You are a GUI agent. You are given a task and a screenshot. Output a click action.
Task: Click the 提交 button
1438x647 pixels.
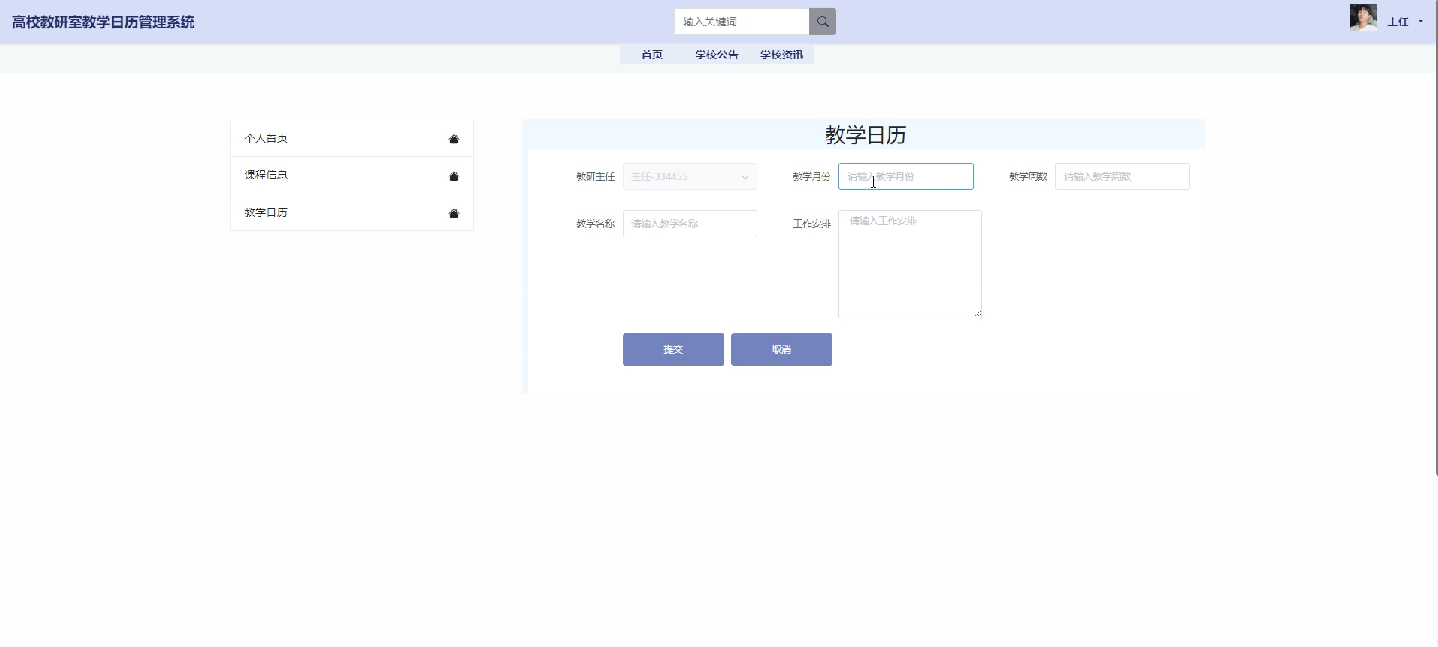click(x=673, y=349)
